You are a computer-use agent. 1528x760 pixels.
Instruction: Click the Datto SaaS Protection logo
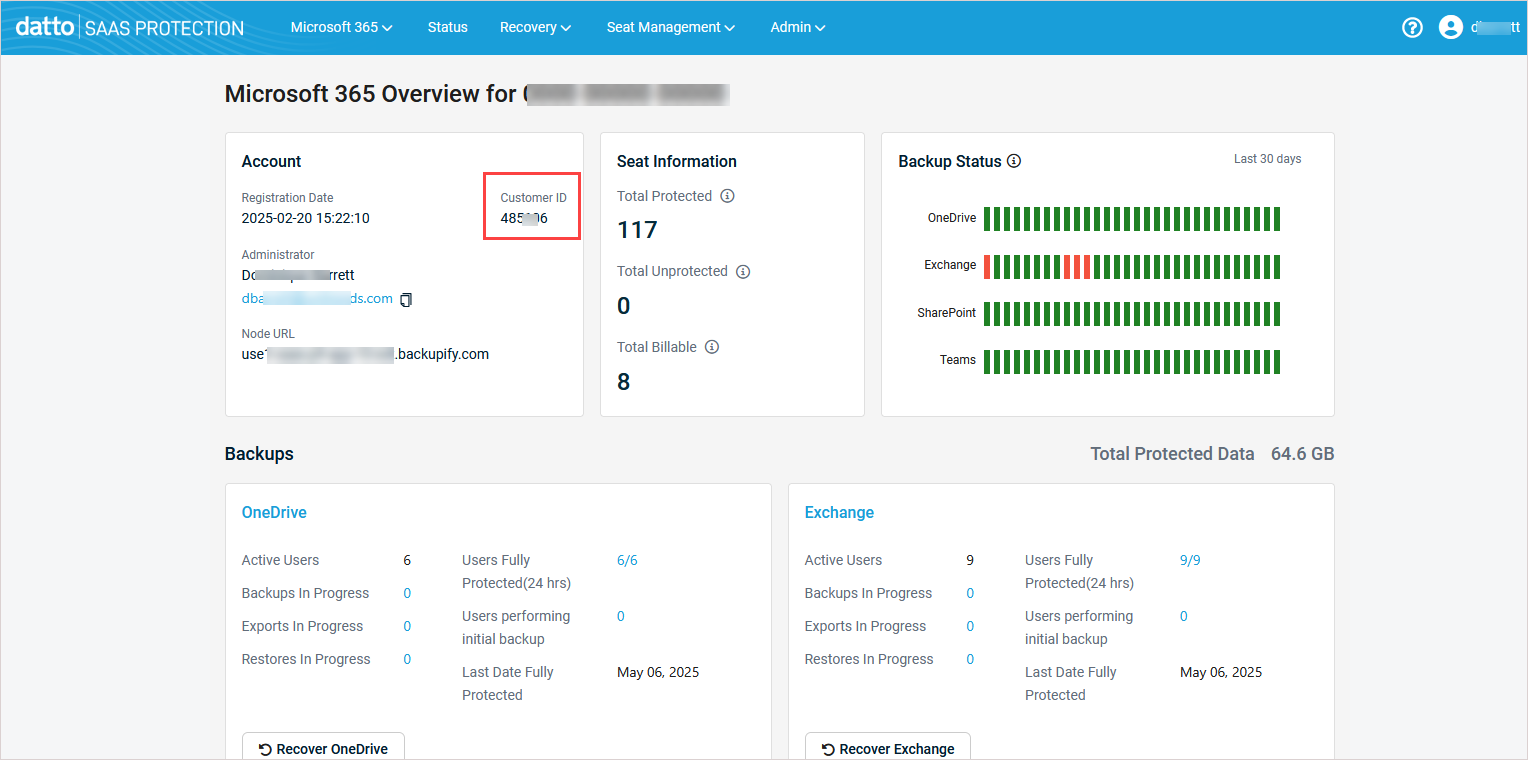(127, 27)
